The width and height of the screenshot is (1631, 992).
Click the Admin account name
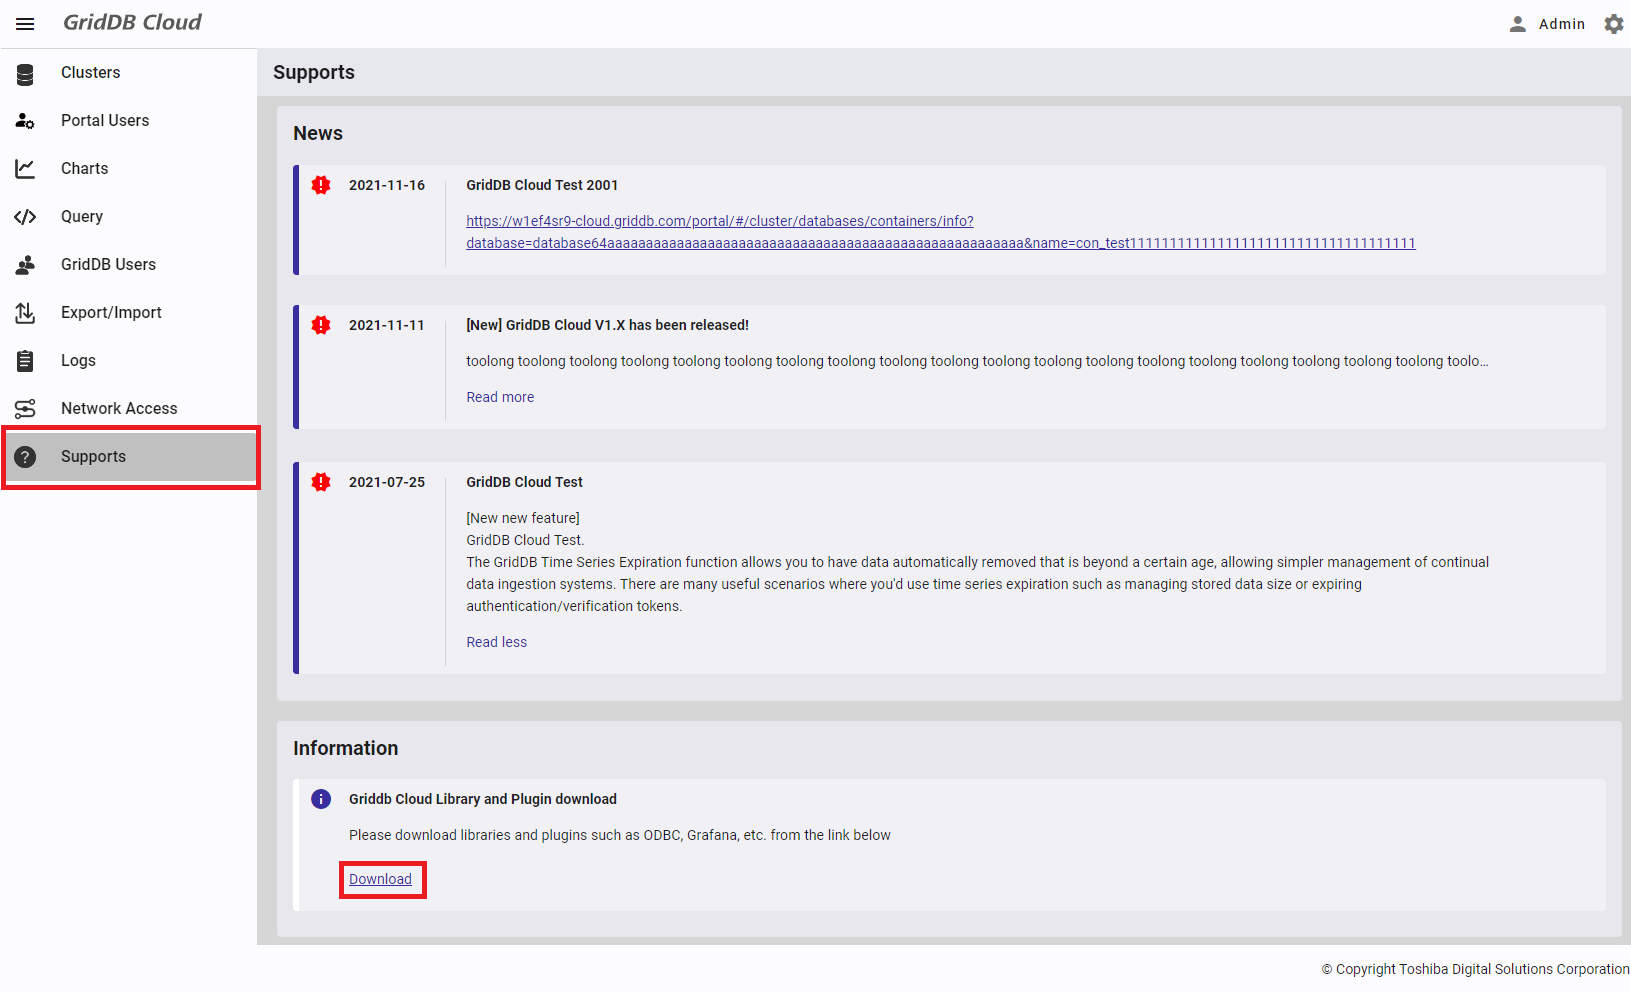pyautogui.click(x=1562, y=24)
